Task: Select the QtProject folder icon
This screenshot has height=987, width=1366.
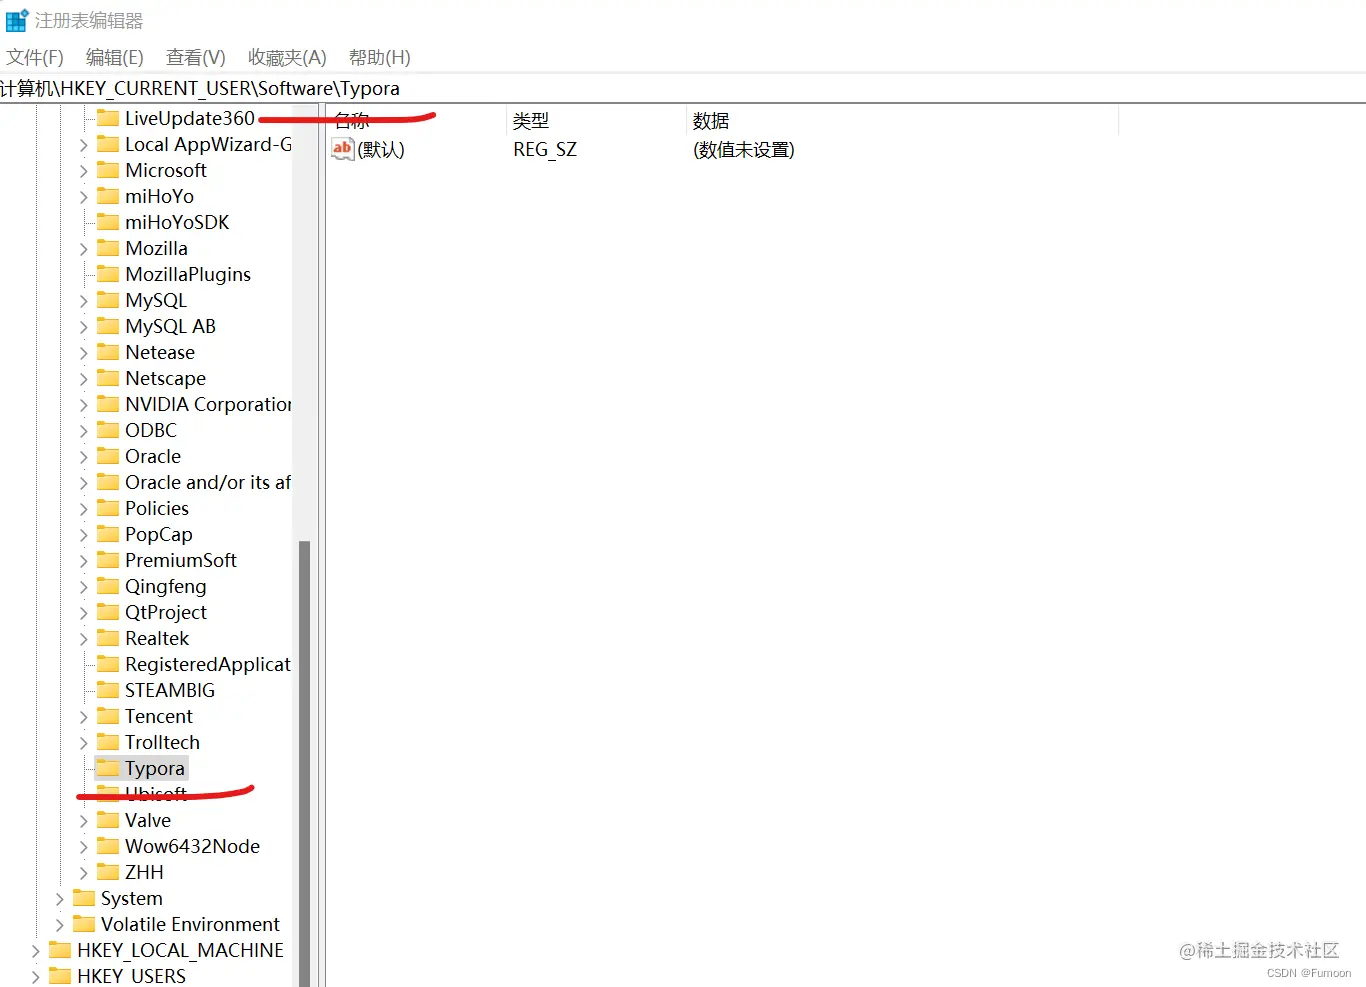Action: click(x=108, y=612)
